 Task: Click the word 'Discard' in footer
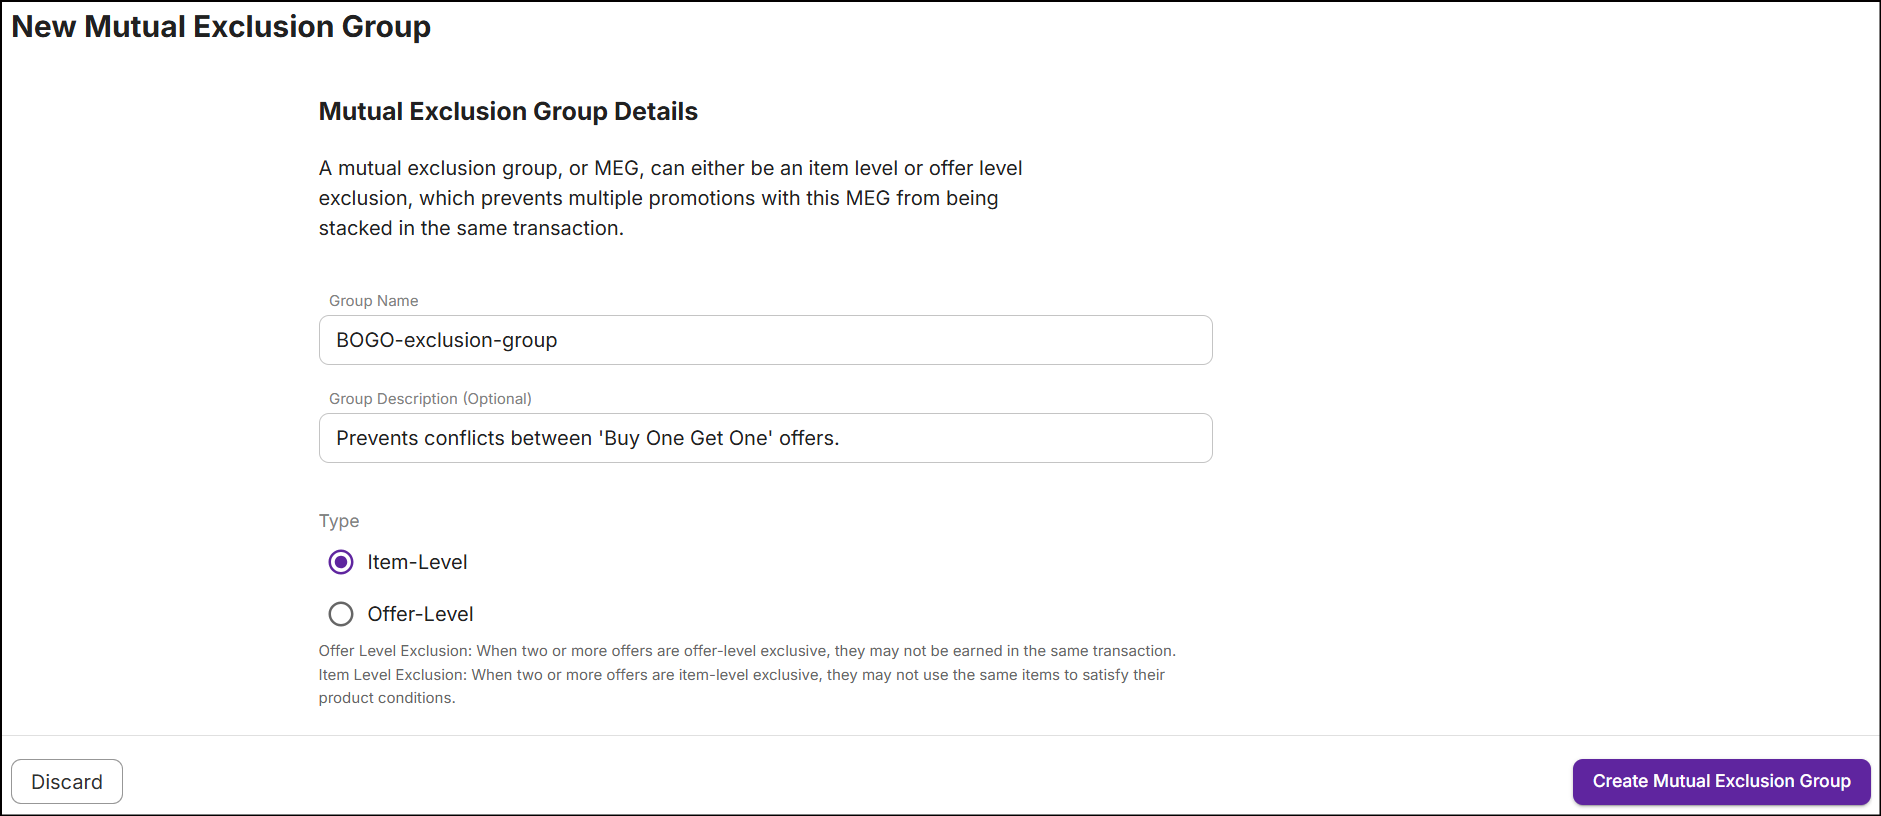(67, 782)
